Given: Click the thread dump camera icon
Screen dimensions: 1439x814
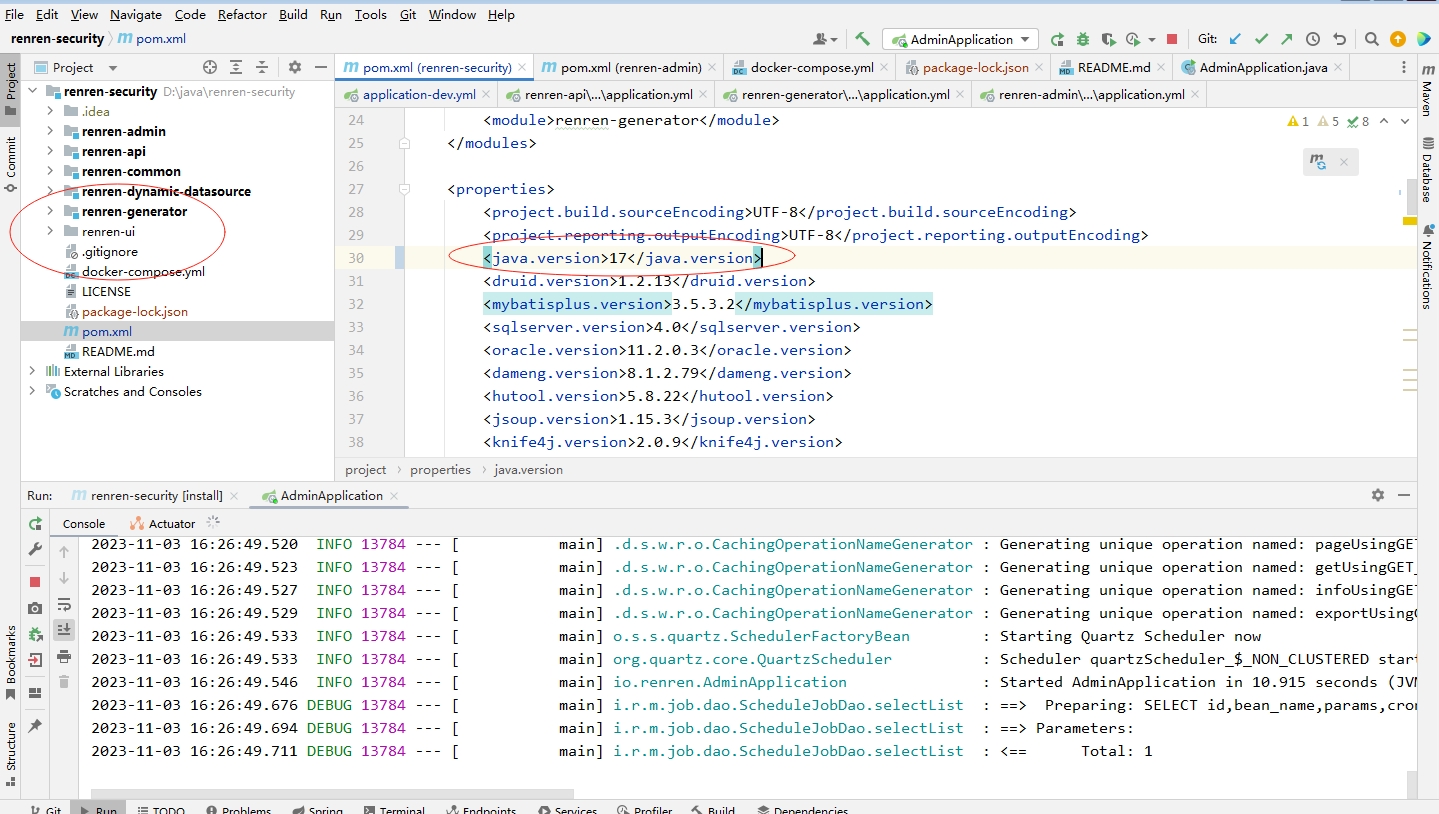Looking at the screenshot, I should coord(35,608).
